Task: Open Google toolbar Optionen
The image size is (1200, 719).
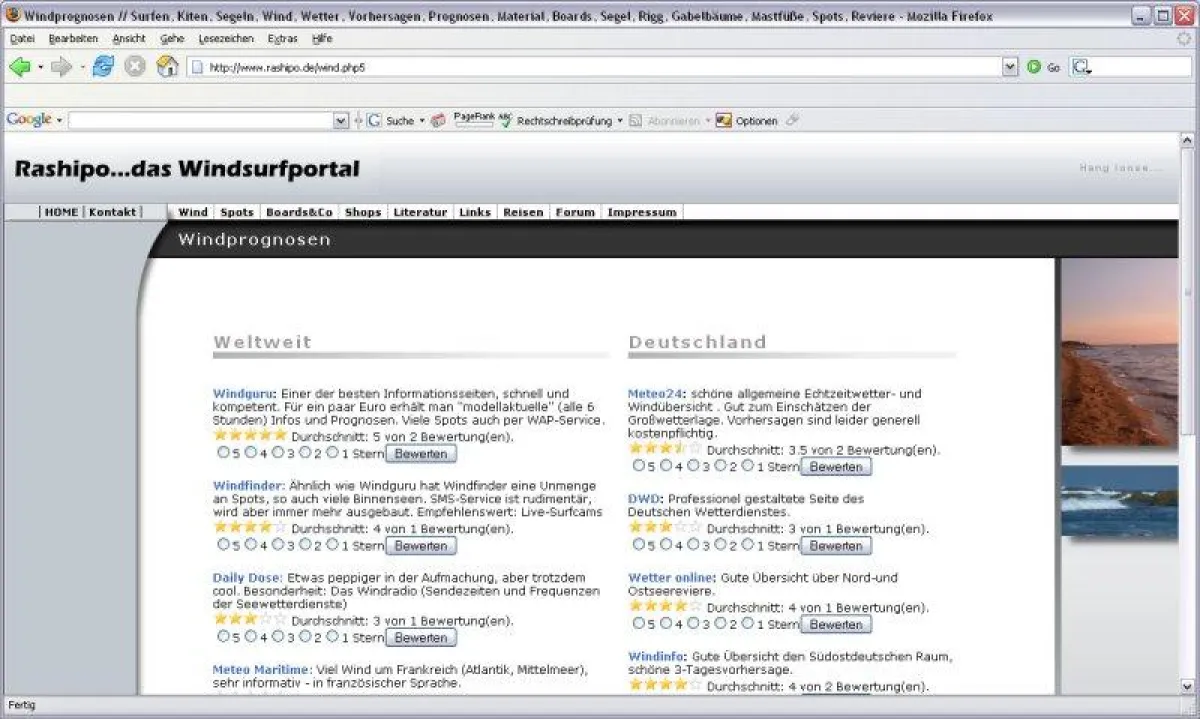Action: click(754, 120)
